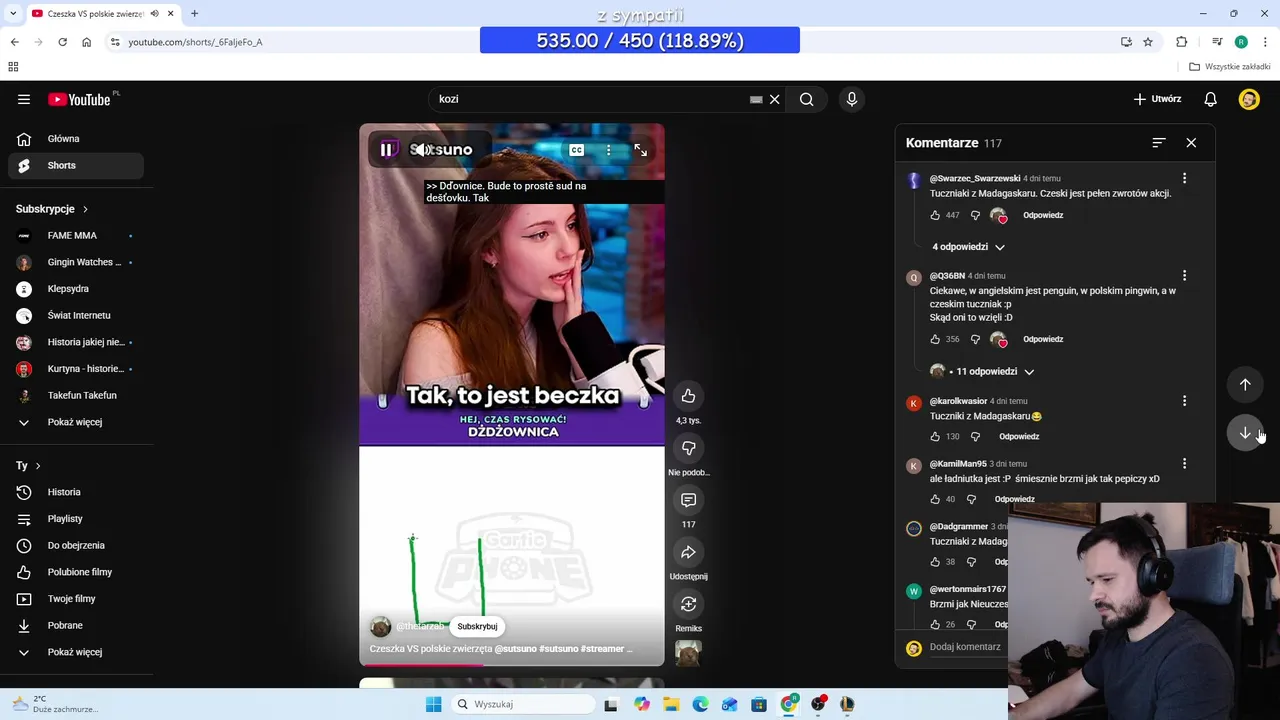This screenshot has height=720, width=1280.
Task: Bookmark this page with the star
Action: (1148, 42)
